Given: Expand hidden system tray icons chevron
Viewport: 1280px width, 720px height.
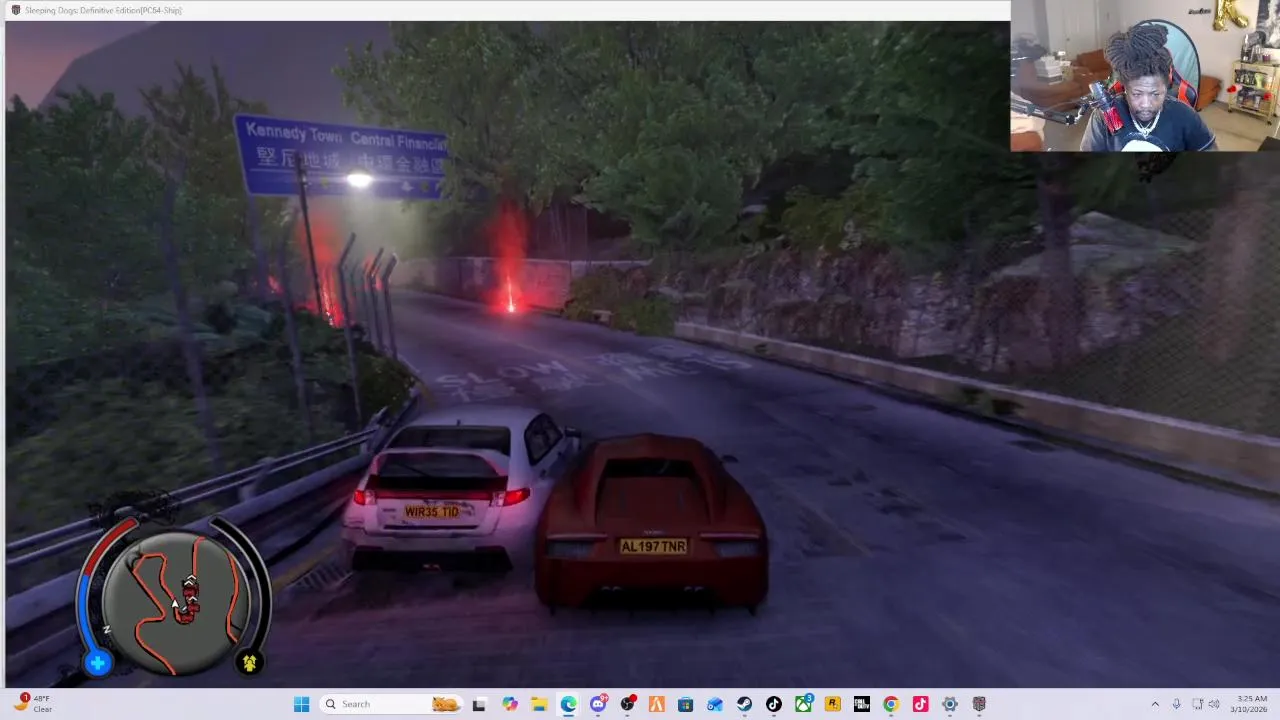Looking at the screenshot, I should pyautogui.click(x=1155, y=704).
